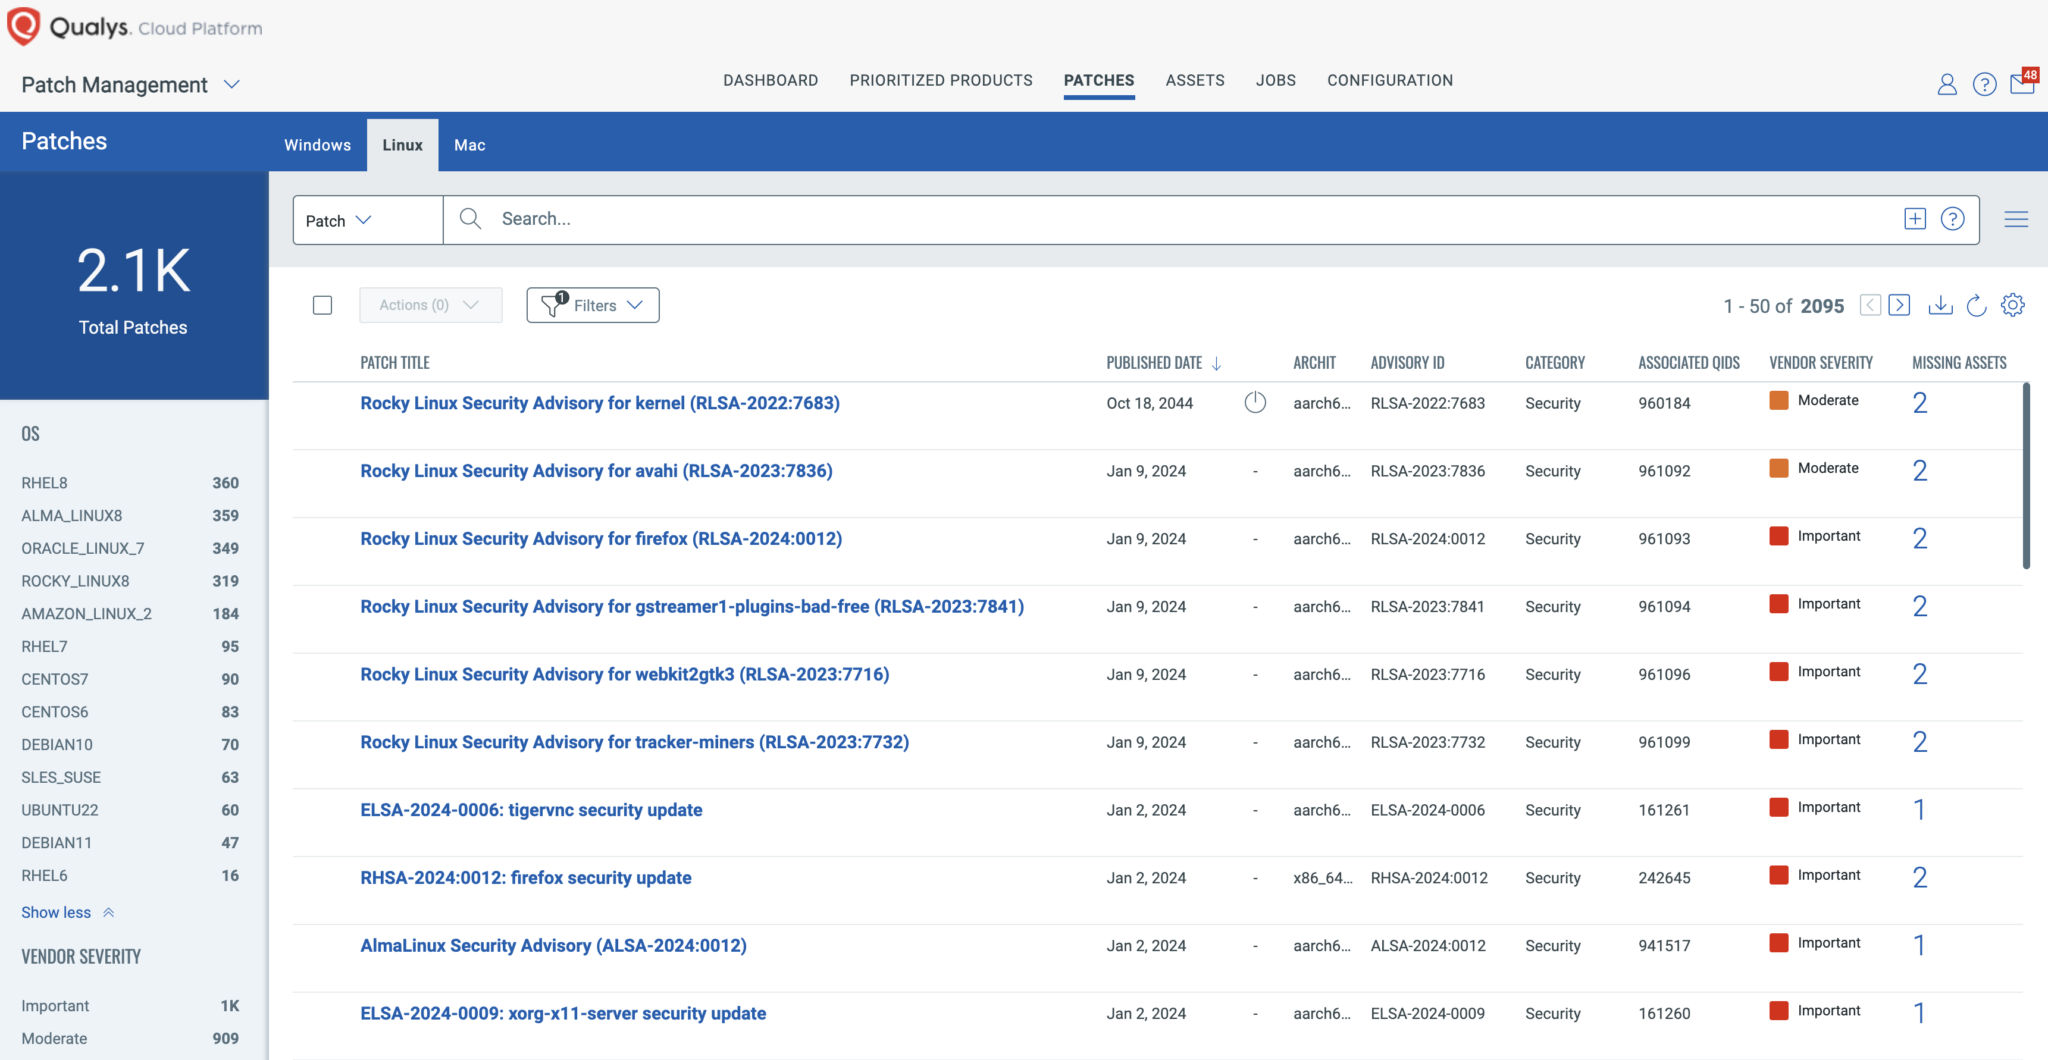
Task: Refresh the patch list
Action: (1976, 306)
